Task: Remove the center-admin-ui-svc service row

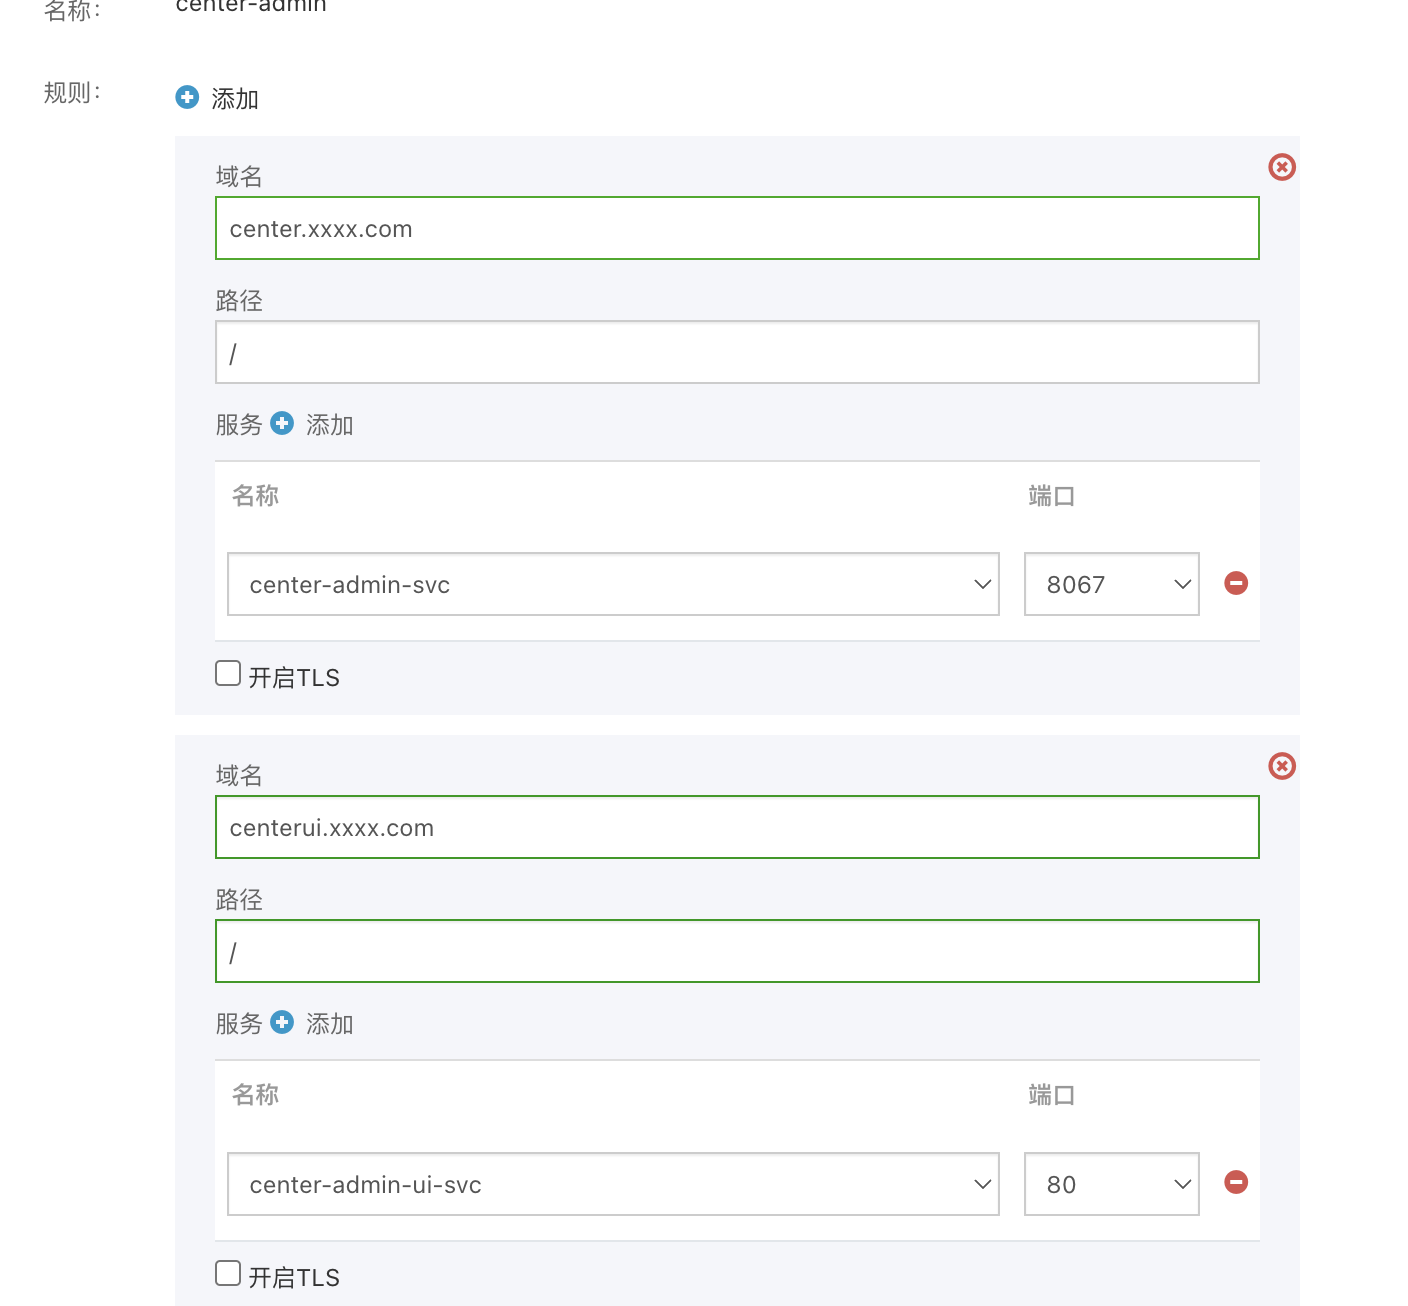Action: 1236,1183
